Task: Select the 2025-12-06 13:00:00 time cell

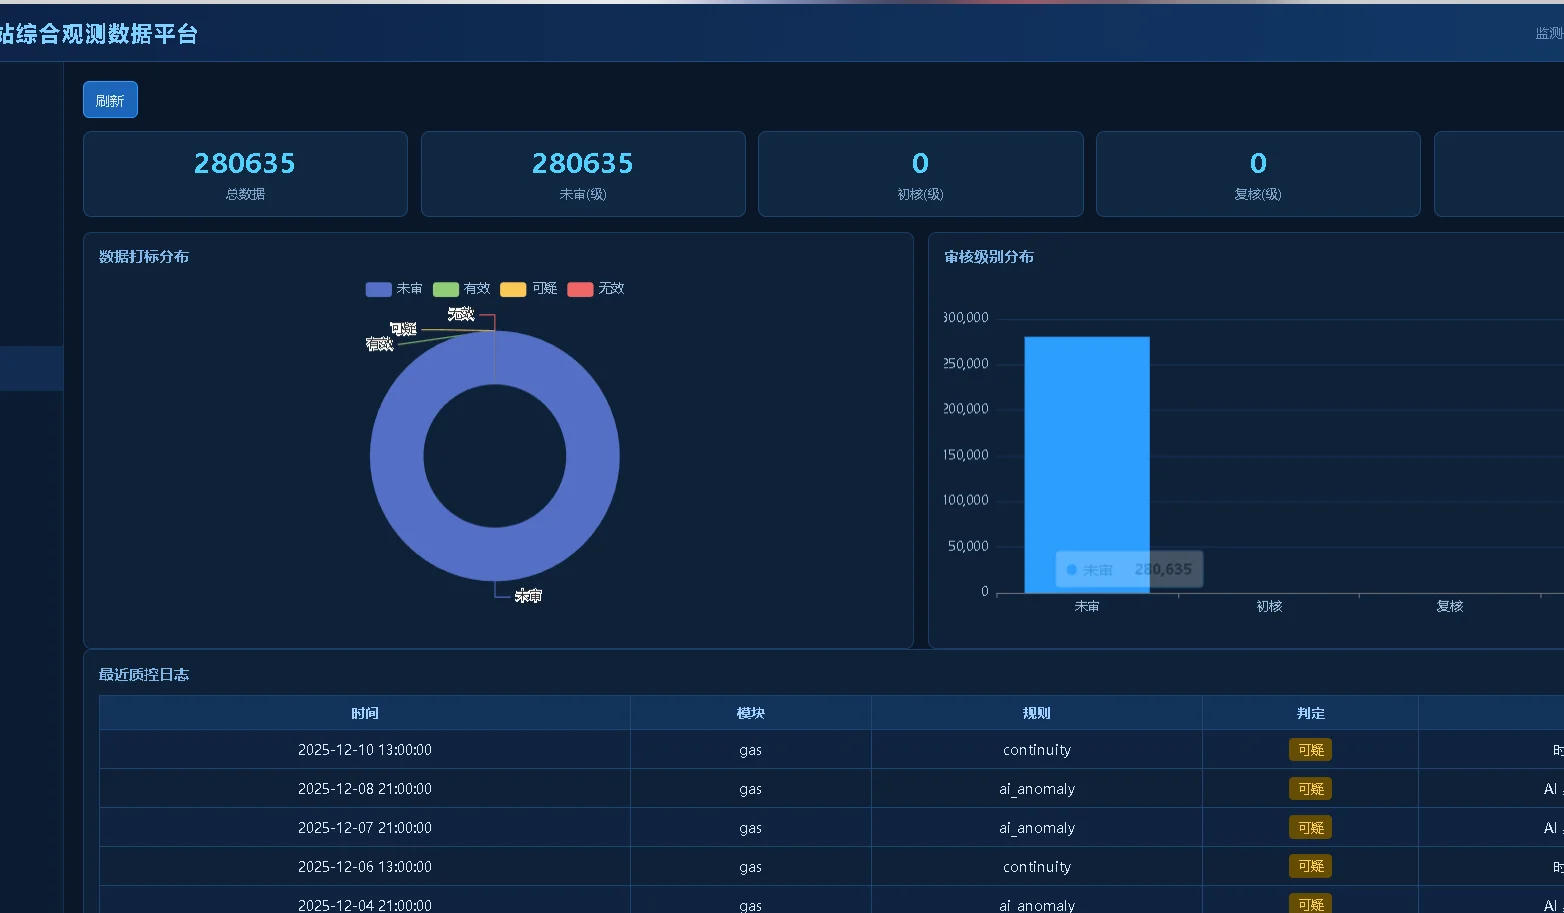Action: coord(365,867)
